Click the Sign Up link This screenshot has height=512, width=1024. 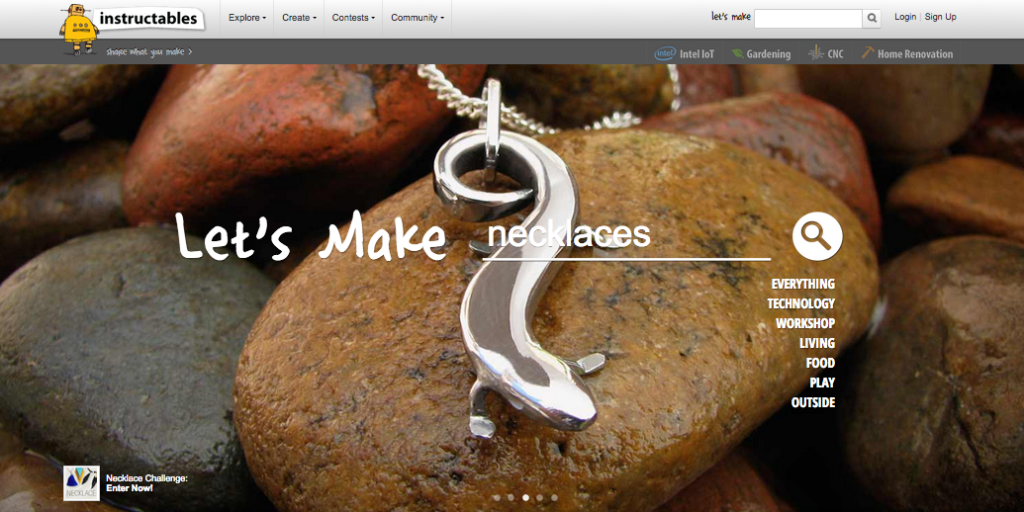click(940, 17)
